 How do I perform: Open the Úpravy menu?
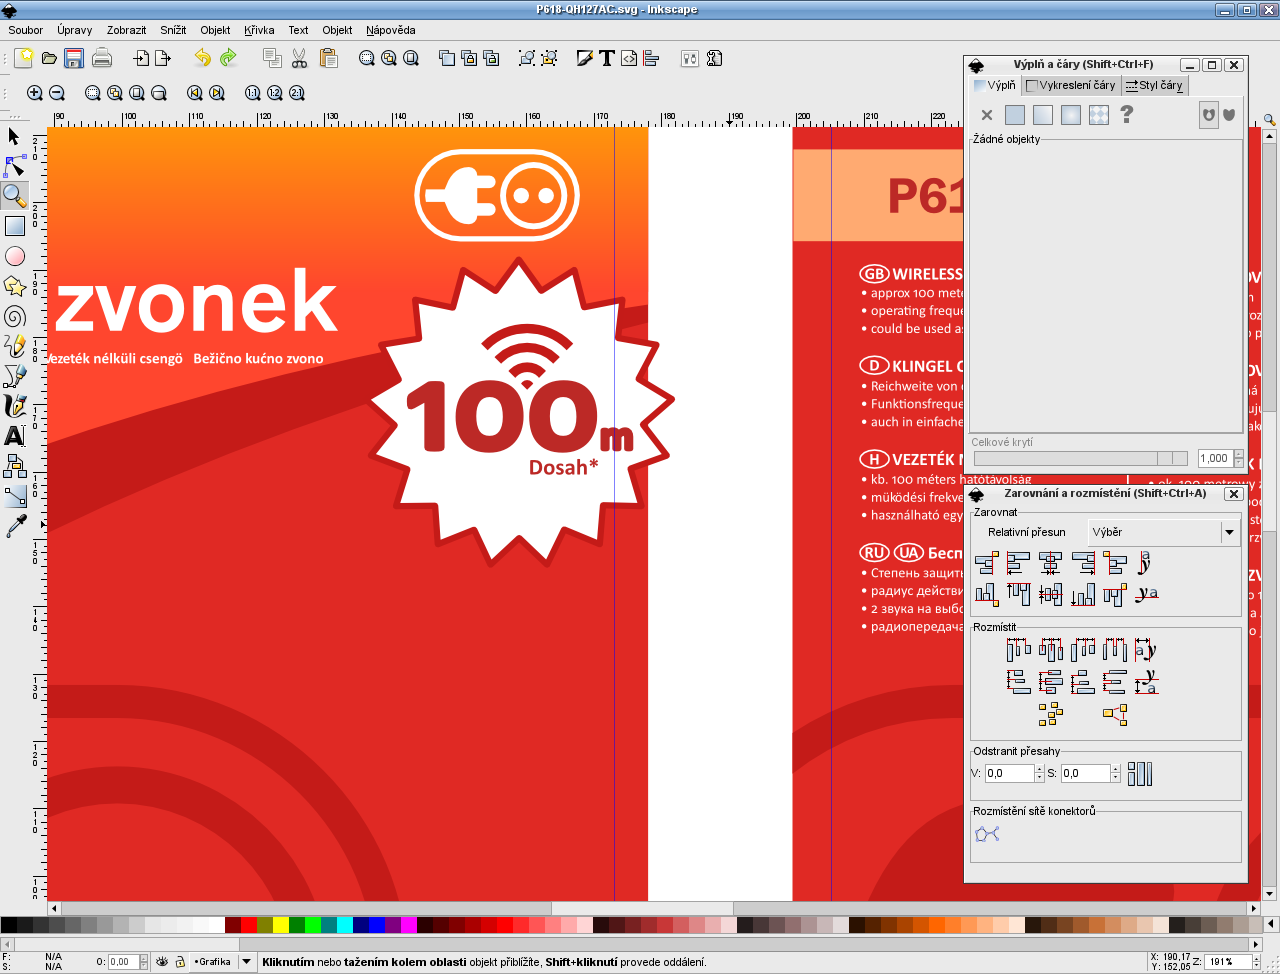[75, 30]
